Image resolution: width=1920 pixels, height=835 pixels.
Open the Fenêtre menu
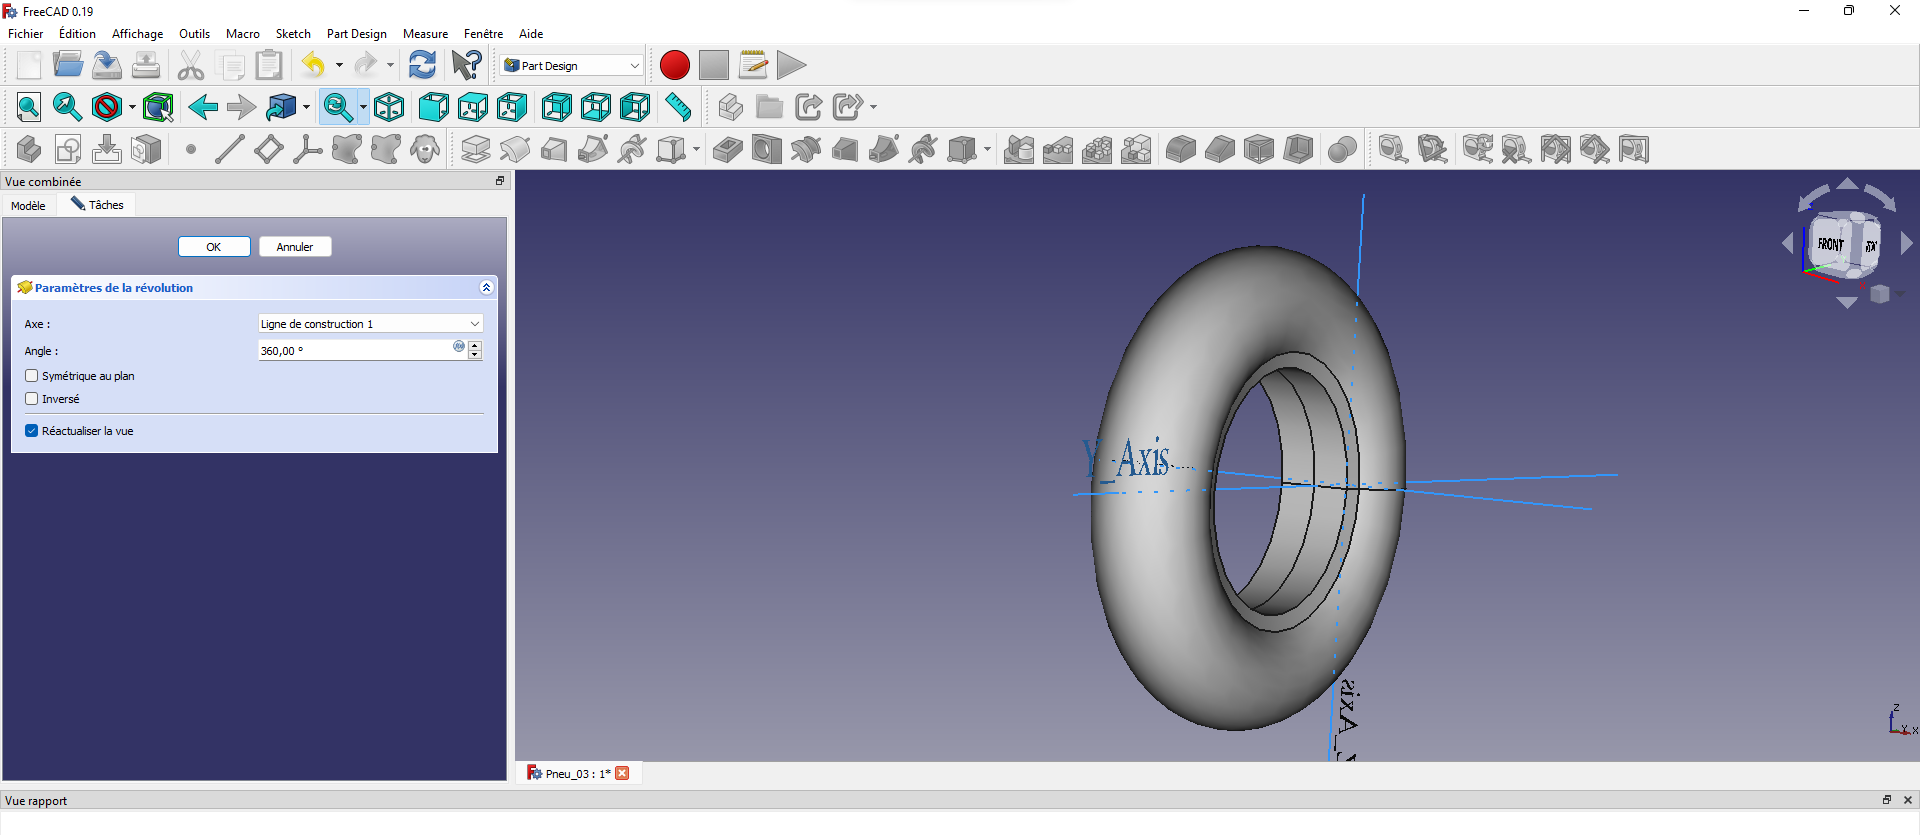483,34
